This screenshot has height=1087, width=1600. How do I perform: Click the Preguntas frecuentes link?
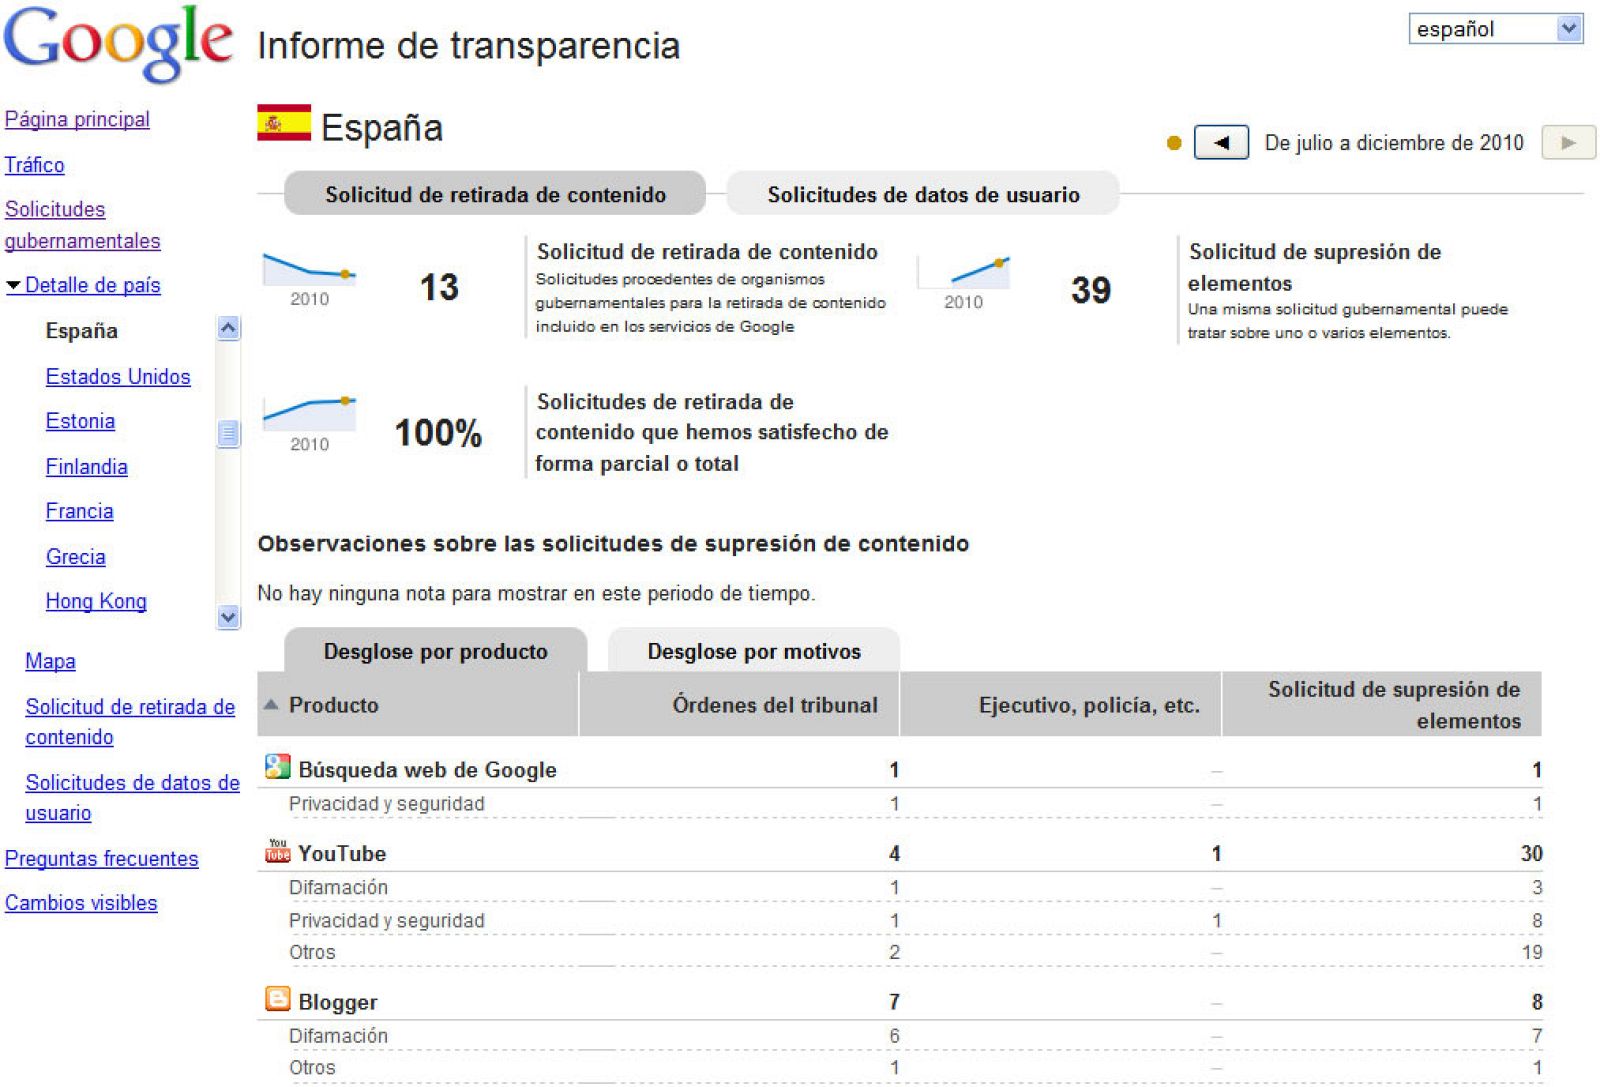coord(101,858)
